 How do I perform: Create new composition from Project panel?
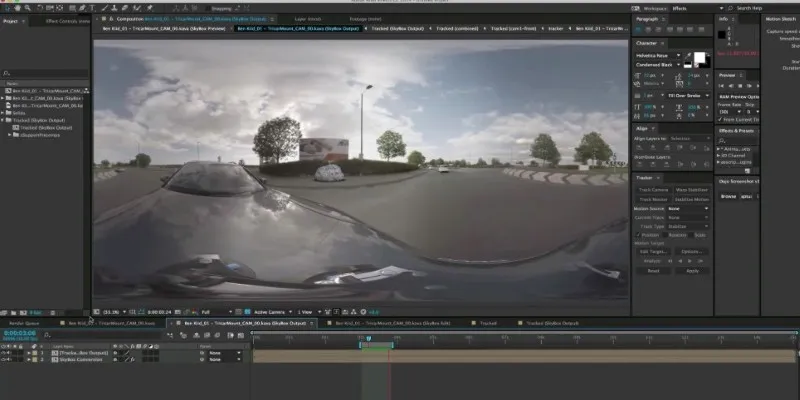click(22, 312)
